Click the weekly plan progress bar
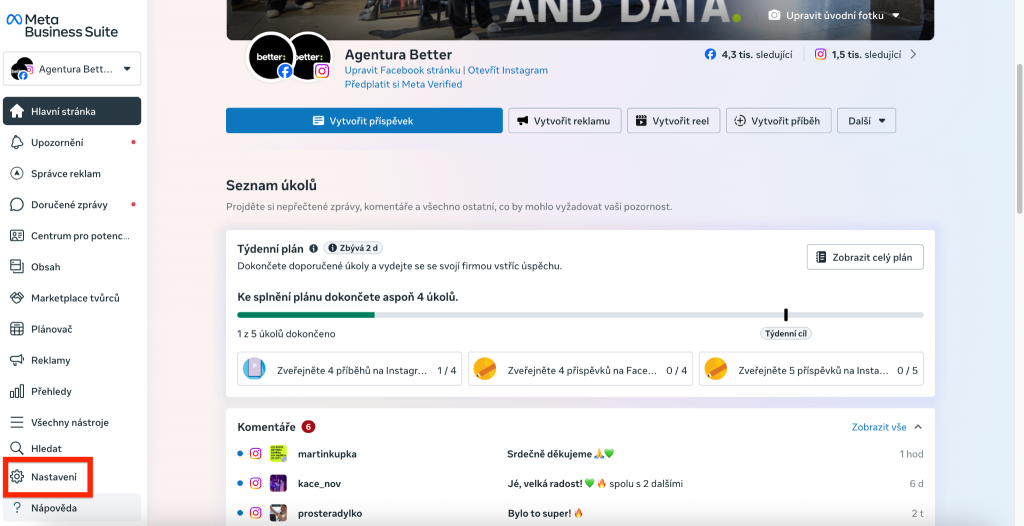This screenshot has height=526, width=1024. 580,315
